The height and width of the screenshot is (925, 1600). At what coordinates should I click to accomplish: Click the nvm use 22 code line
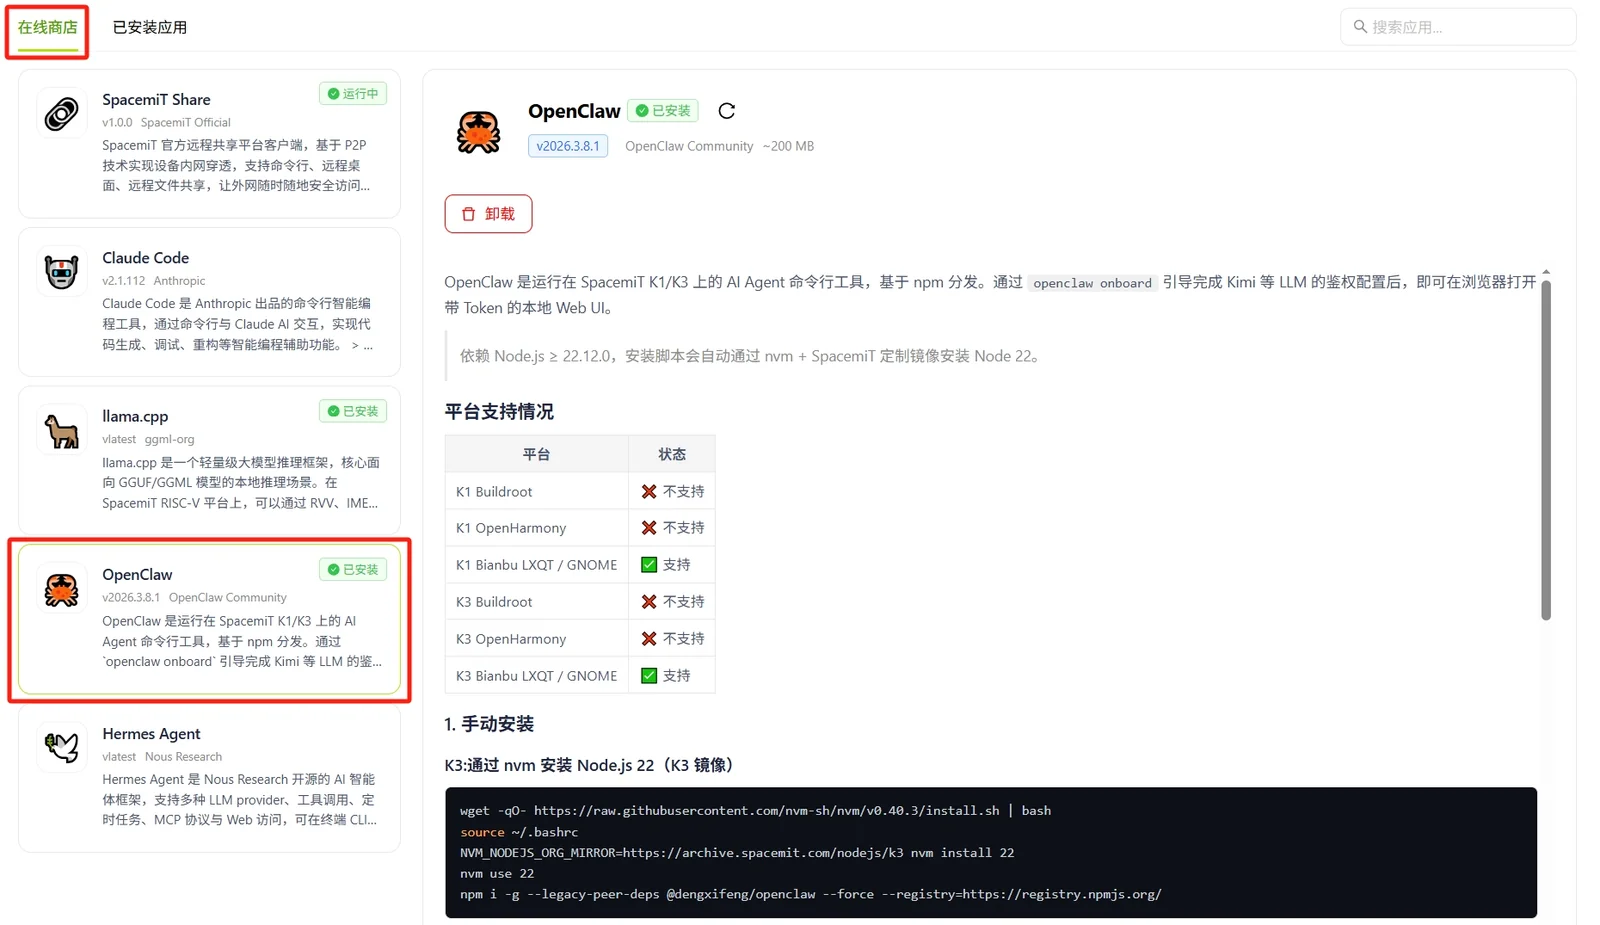click(497, 874)
